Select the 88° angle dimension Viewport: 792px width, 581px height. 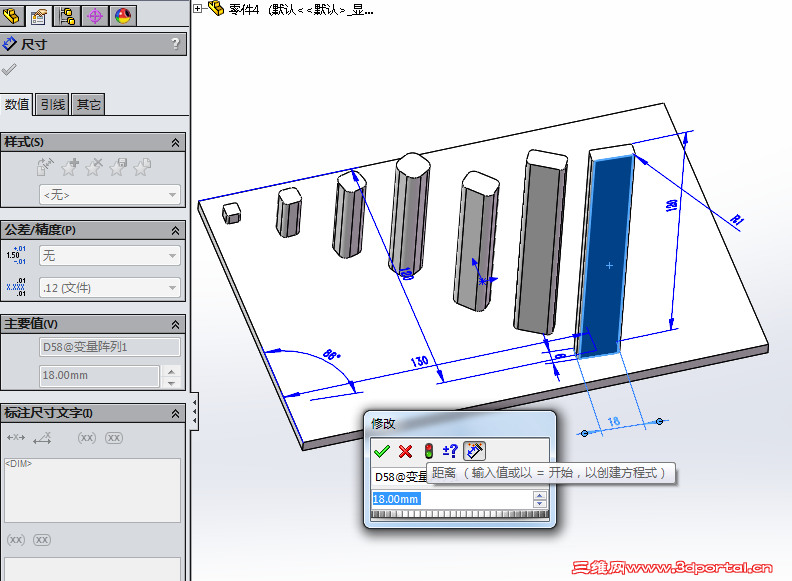click(331, 354)
